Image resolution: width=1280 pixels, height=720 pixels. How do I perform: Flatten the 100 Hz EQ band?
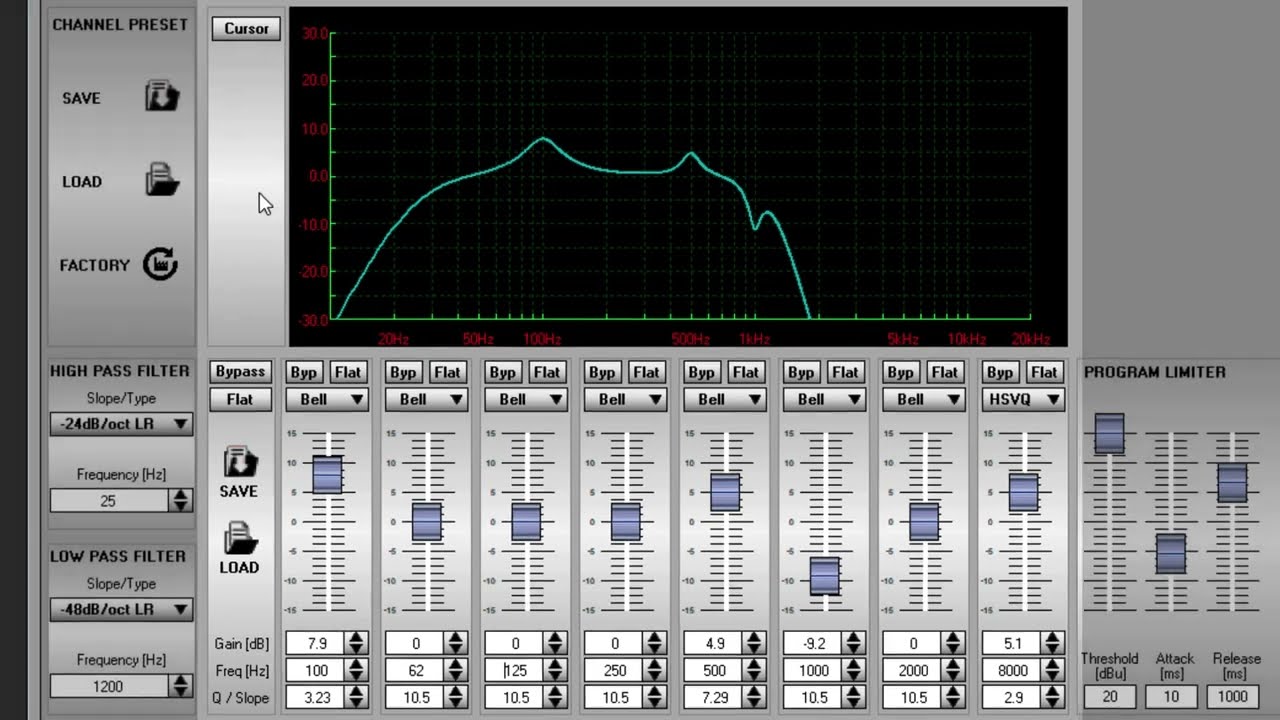click(x=348, y=372)
